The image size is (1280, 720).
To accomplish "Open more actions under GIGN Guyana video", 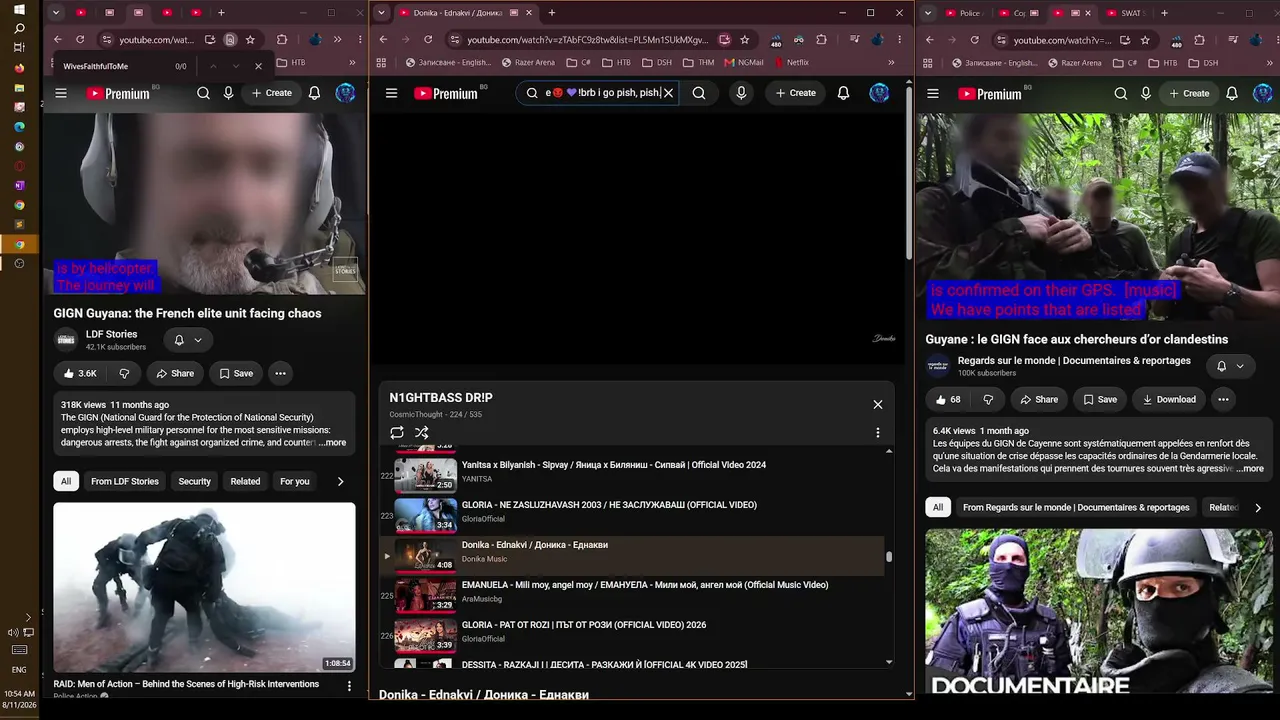I will click(x=280, y=373).
